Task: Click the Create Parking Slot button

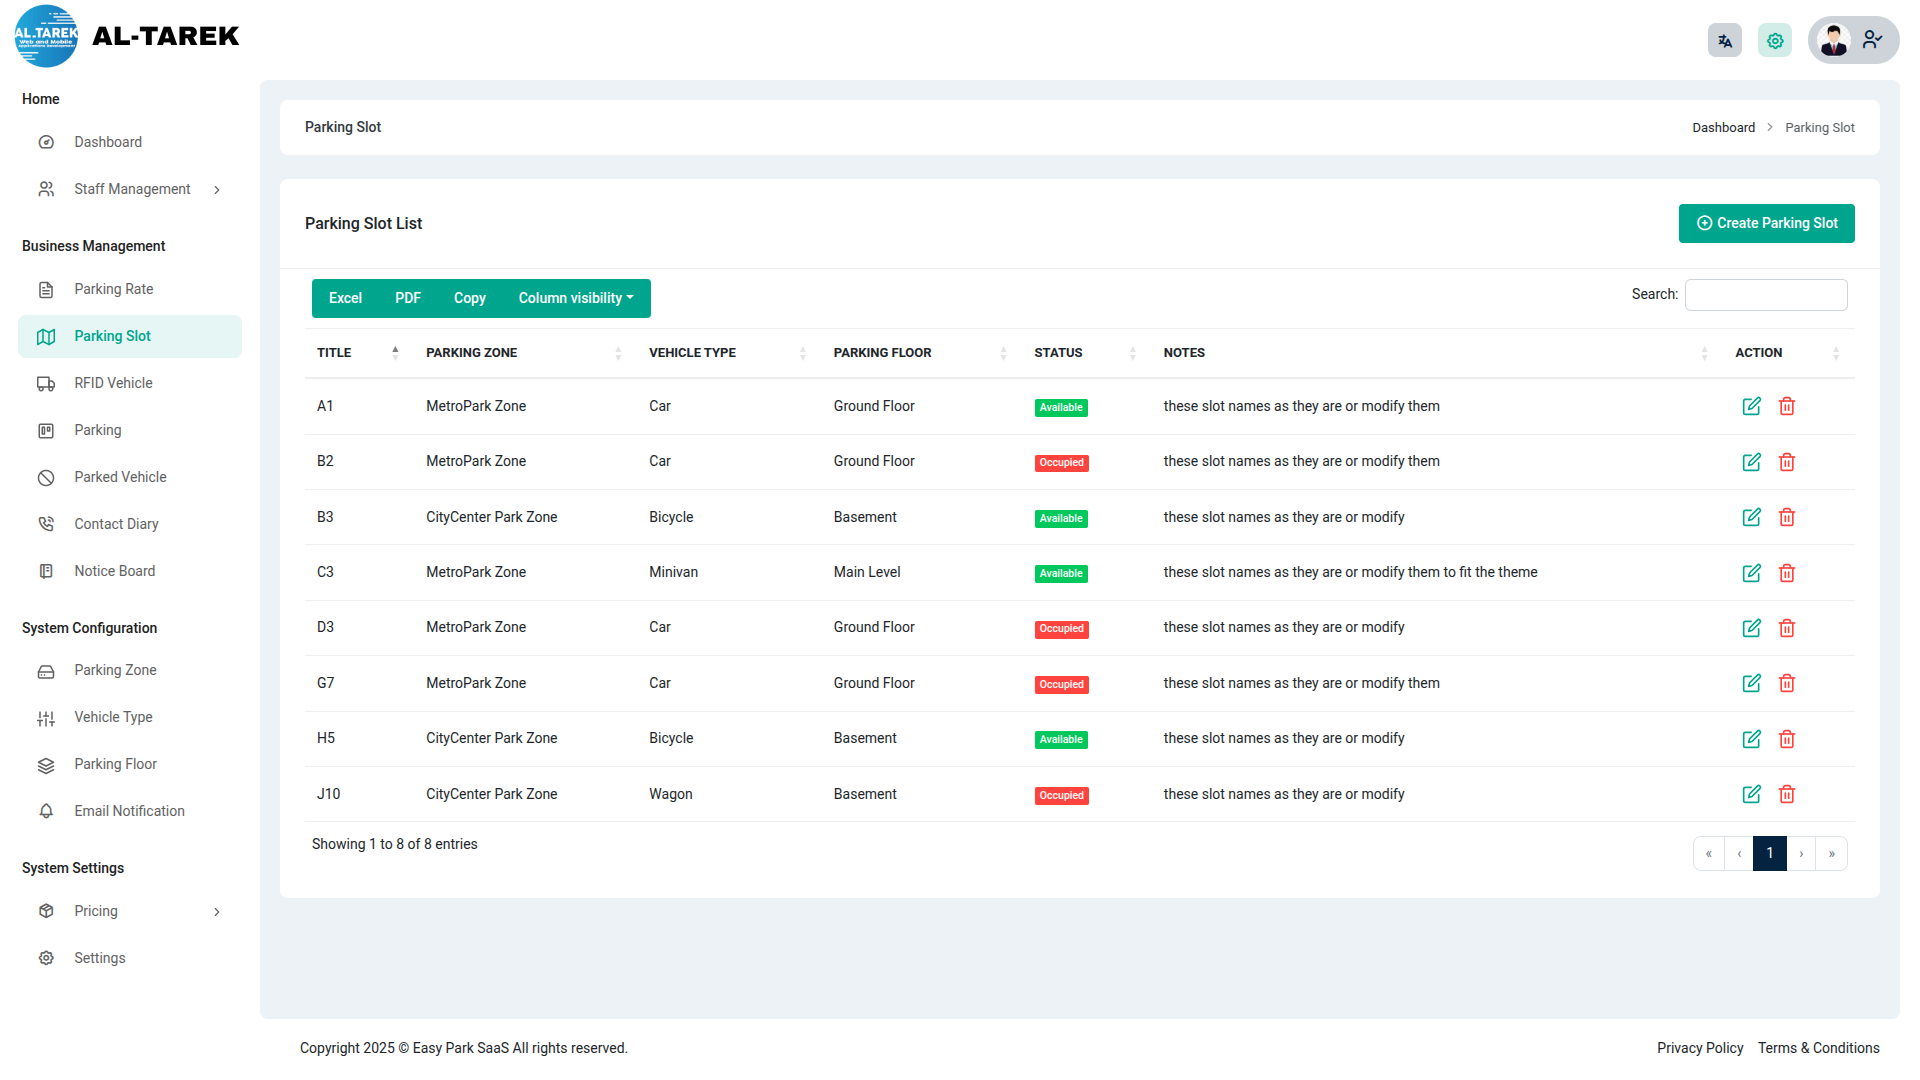Action: coord(1766,223)
